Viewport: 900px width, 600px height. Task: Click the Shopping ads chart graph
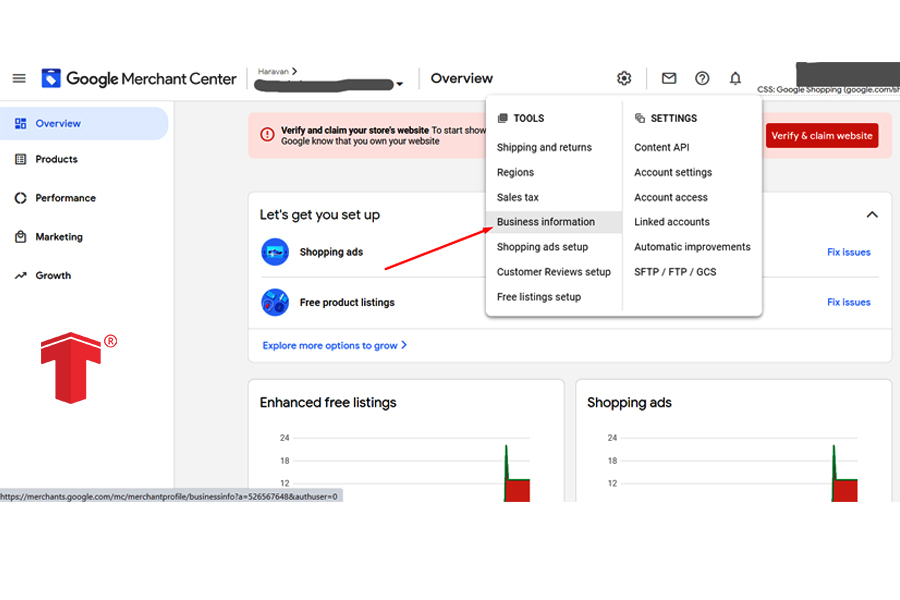click(x=732, y=466)
